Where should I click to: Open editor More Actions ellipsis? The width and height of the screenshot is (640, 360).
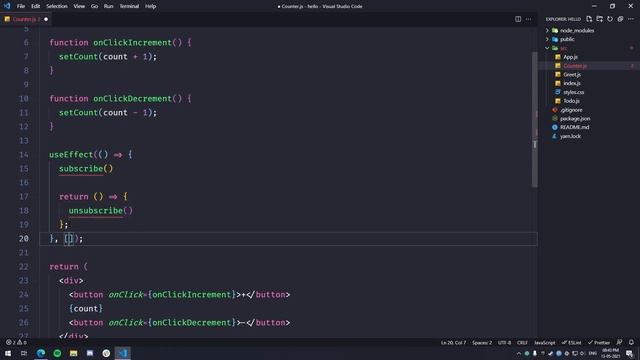point(528,19)
